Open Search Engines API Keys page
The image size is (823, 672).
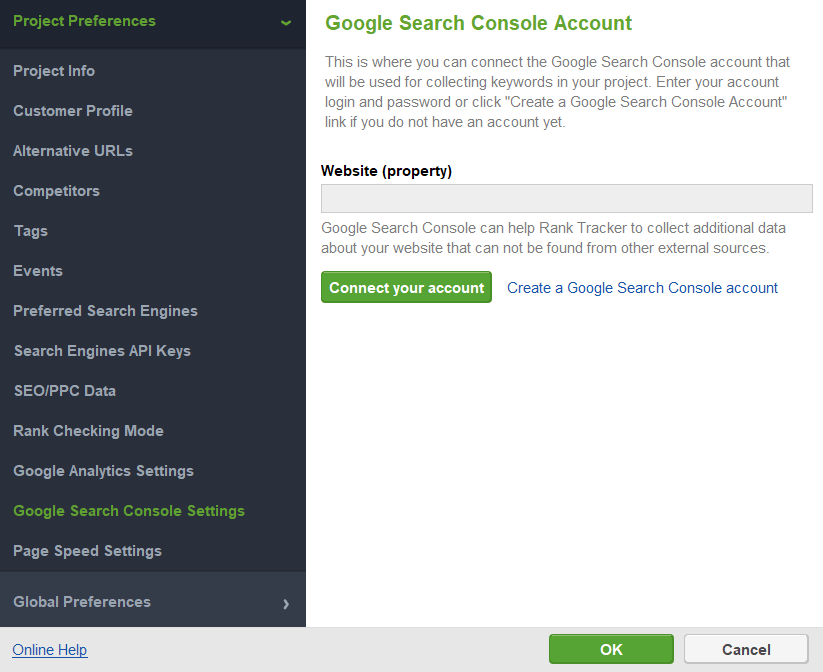pyautogui.click(x=102, y=351)
